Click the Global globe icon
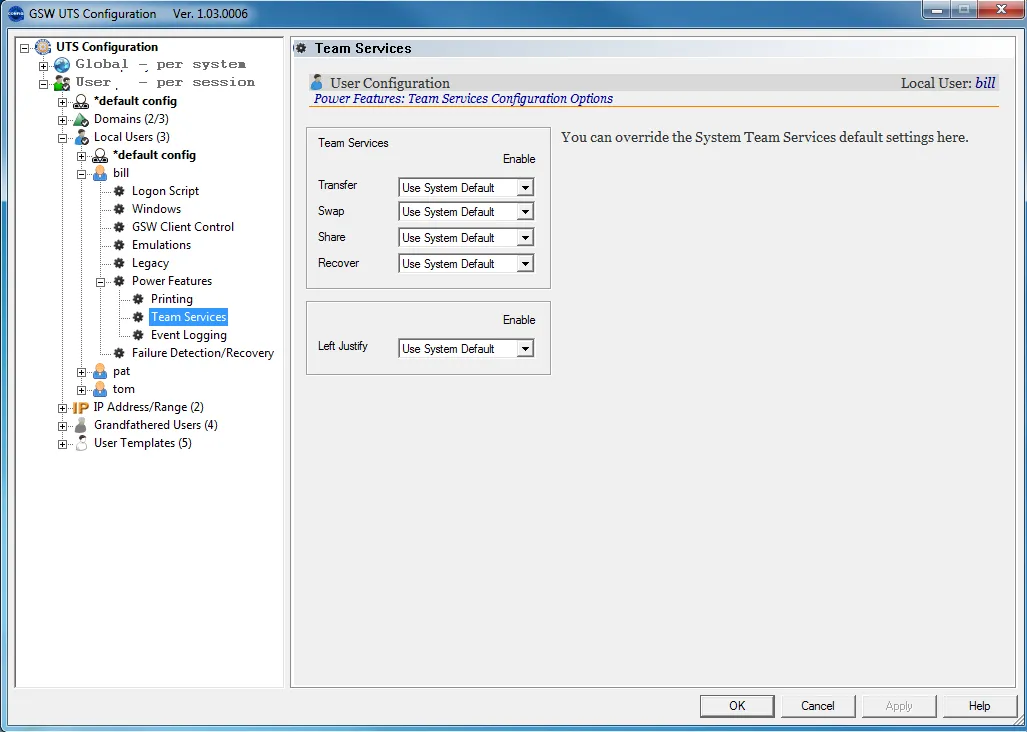The image size is (1027, 732). tap(62, 65)
